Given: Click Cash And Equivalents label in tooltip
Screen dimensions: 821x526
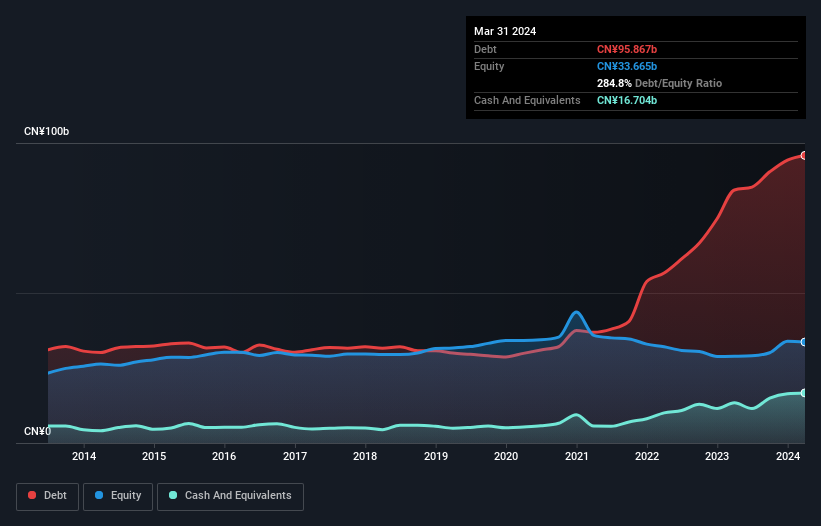Looking at the screenshot, I should (527, 100).
